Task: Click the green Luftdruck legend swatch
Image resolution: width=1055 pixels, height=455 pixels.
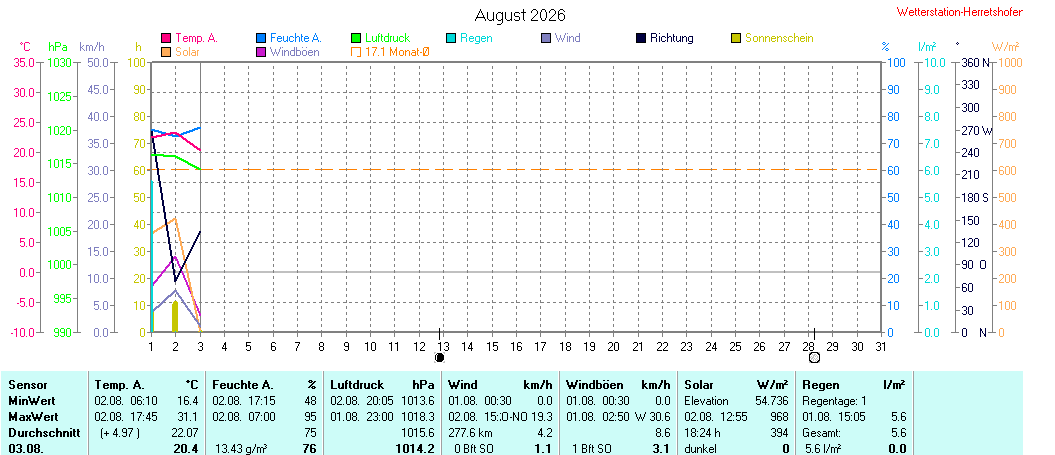Action: coord(356,38)
